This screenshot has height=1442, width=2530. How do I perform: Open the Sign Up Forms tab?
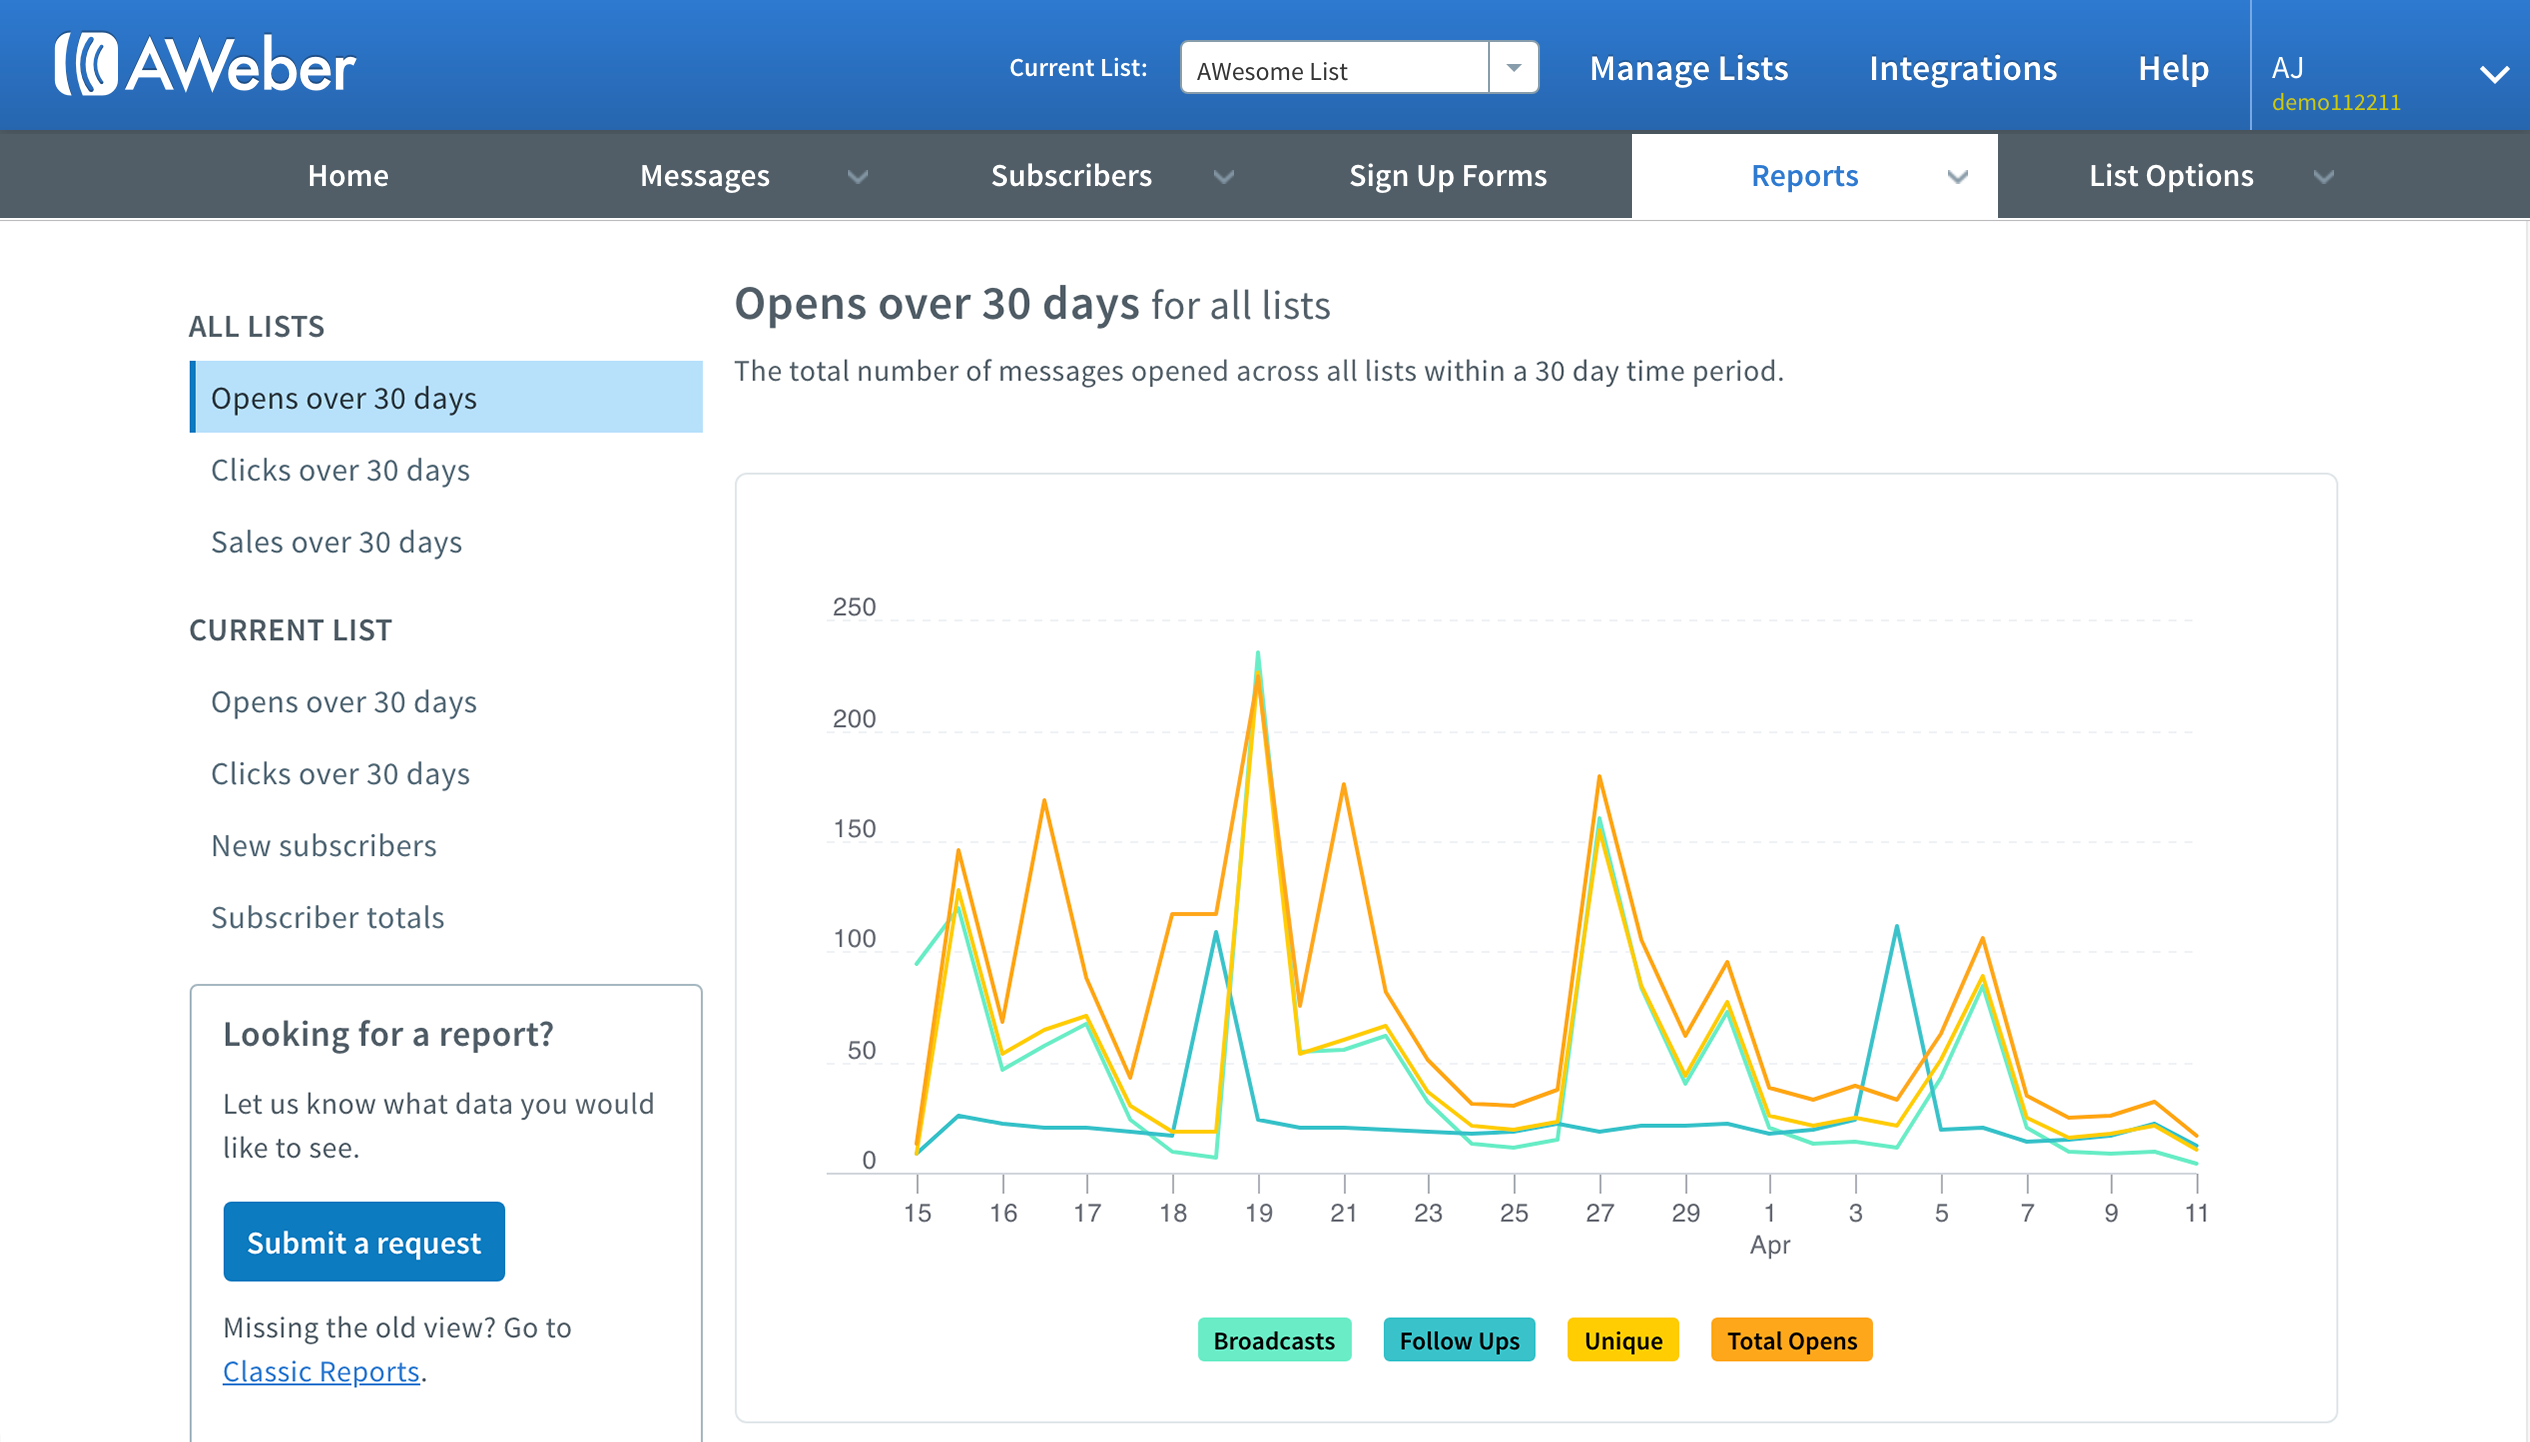1447,176
